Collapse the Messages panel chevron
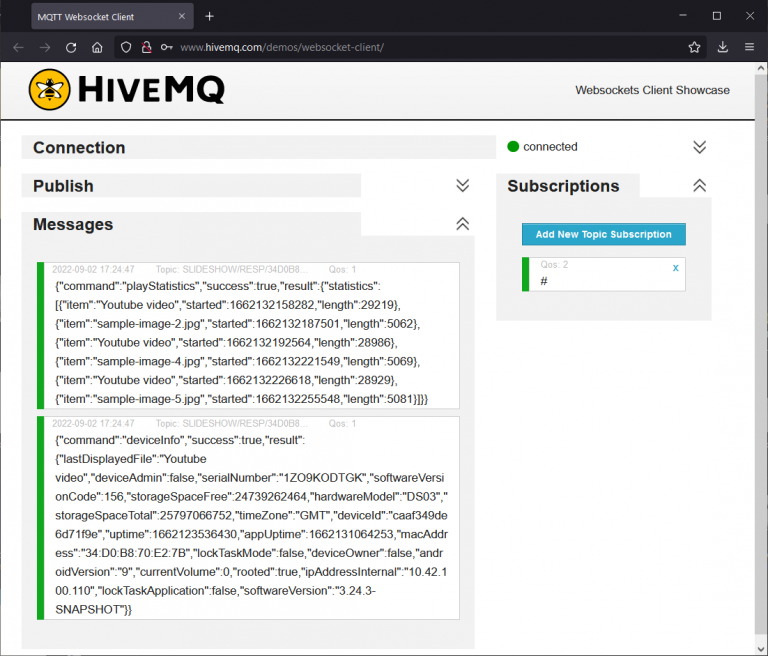Screen dimensions: 768x656 (x=462, y=224)
